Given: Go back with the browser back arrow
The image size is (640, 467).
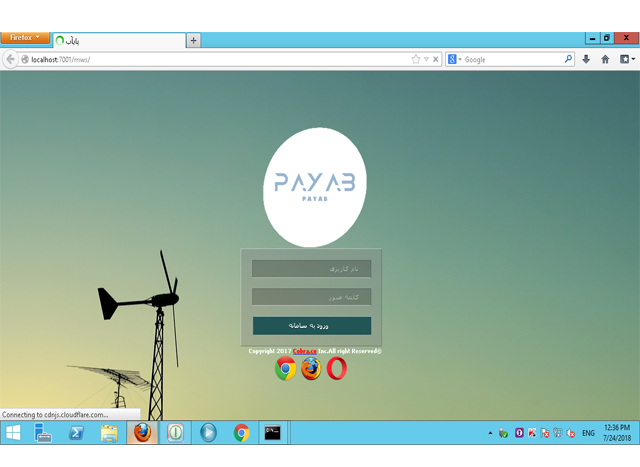Looking at the screenshot, I should 10,60.
